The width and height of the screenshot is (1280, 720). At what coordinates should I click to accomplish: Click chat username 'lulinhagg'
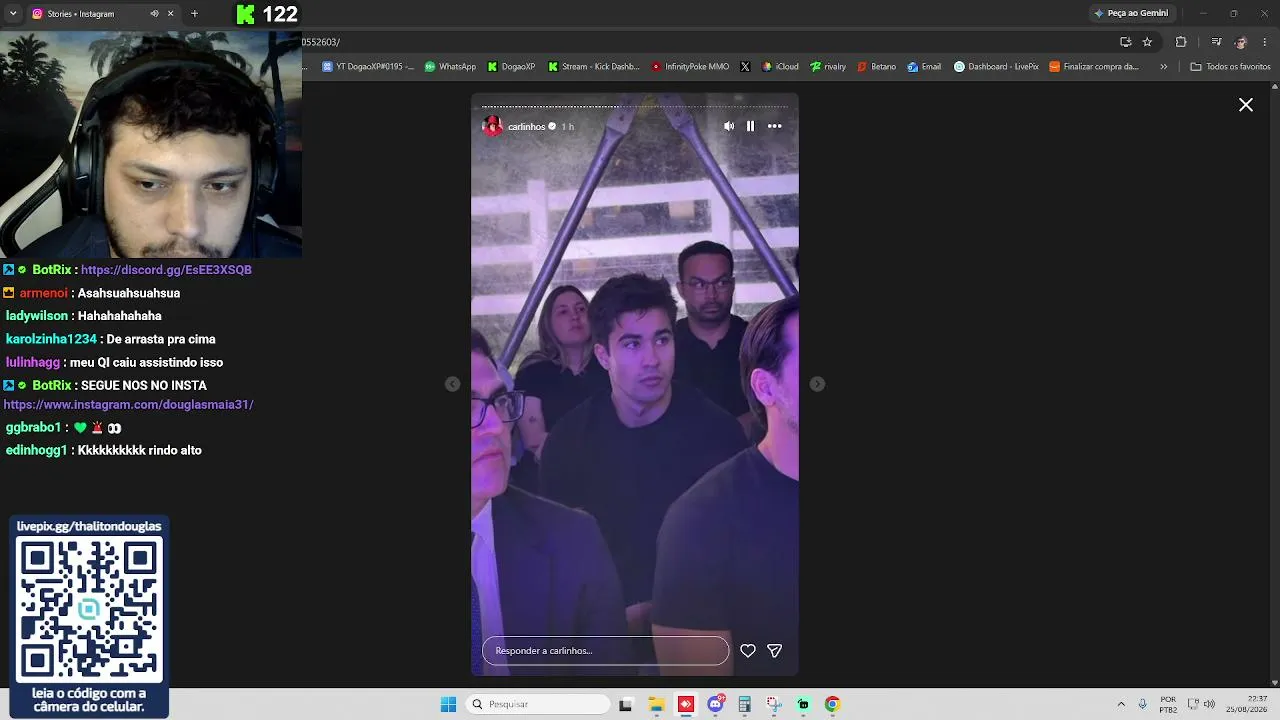coord(33,363)
